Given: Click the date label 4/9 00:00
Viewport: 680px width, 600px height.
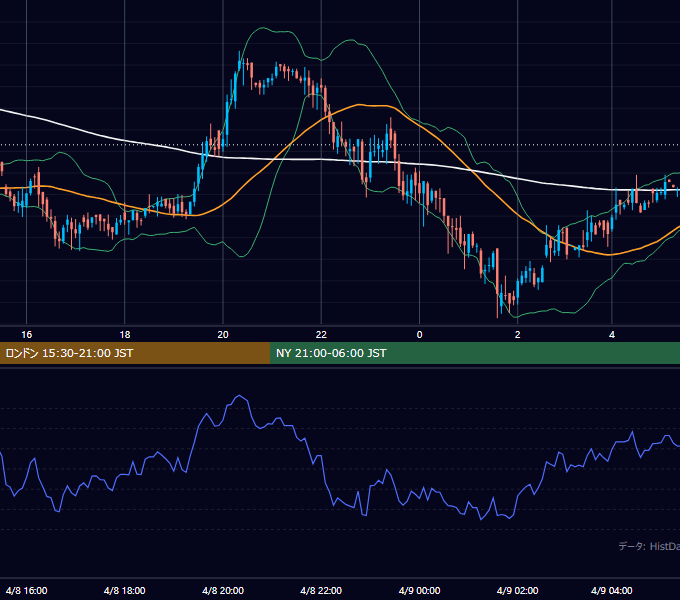Looking at the screenshot, I should click(419, 590).
